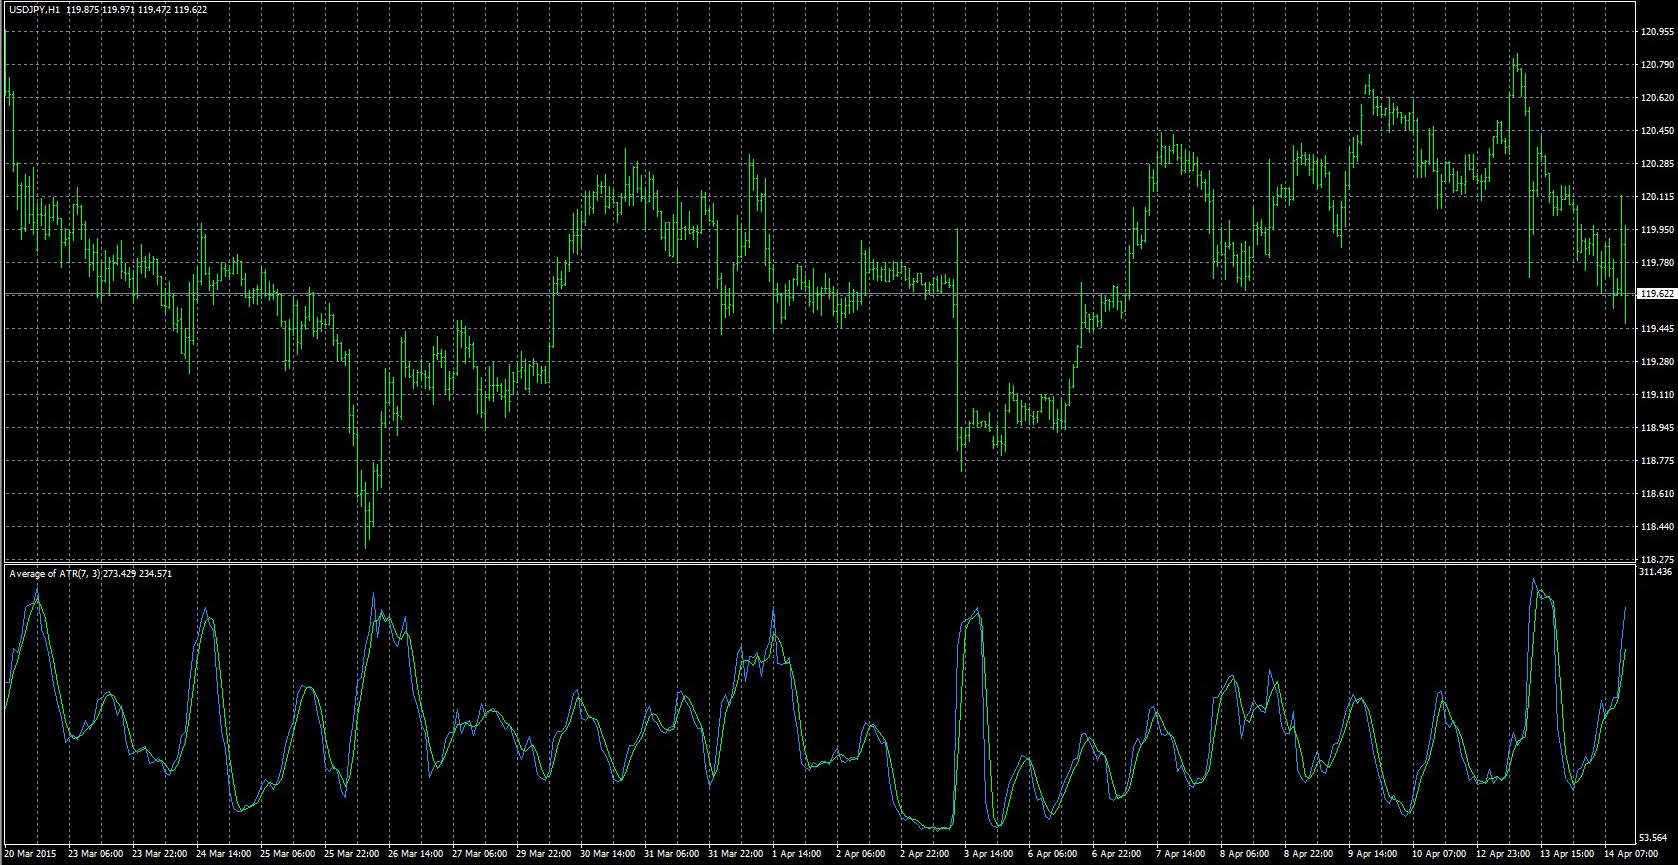The width and height of the screenshot is (1678, 865).
Task: Select the 23 Mar 06:00 time label
Action: [x=97, y=854]
